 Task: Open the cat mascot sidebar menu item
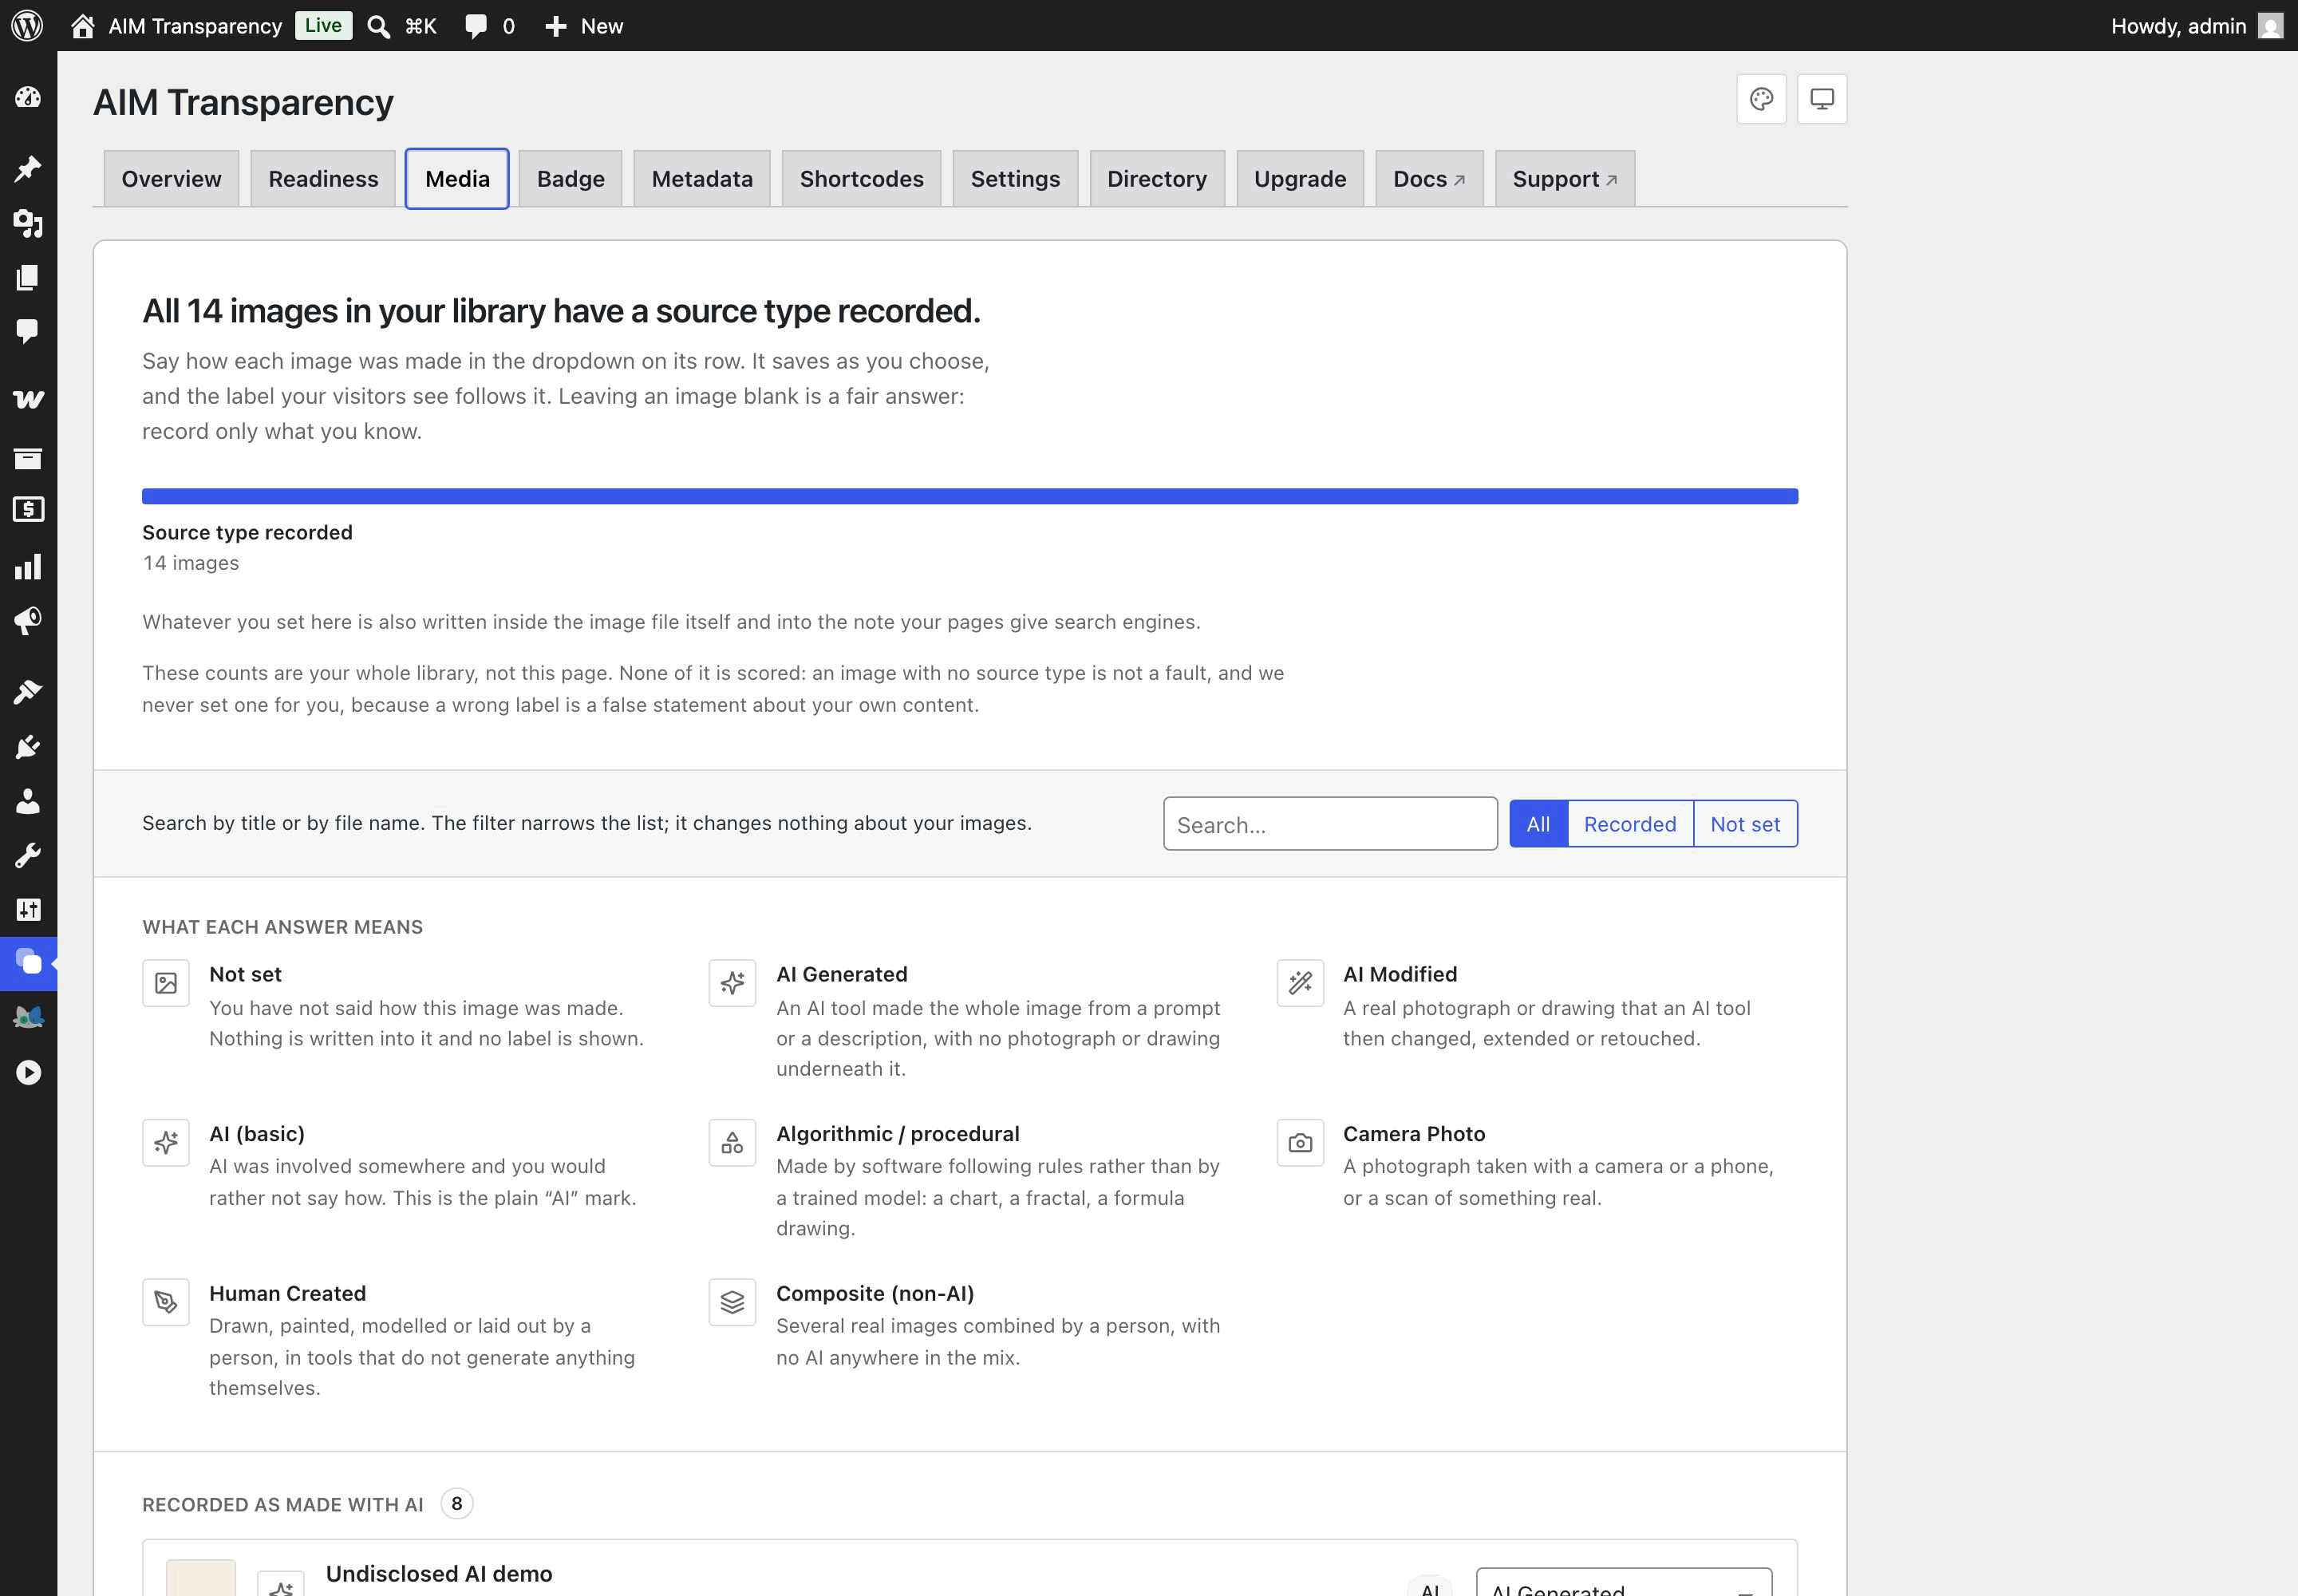point(28,1018)
